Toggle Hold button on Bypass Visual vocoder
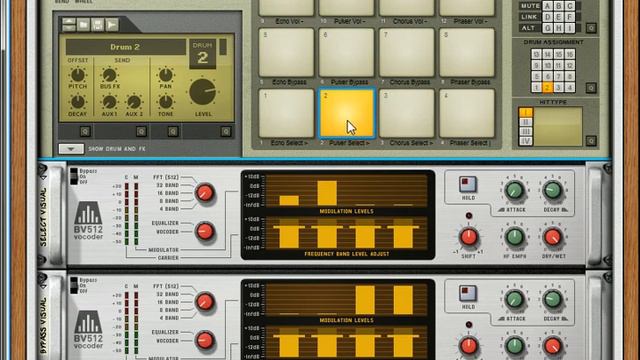 pos(468,293)
